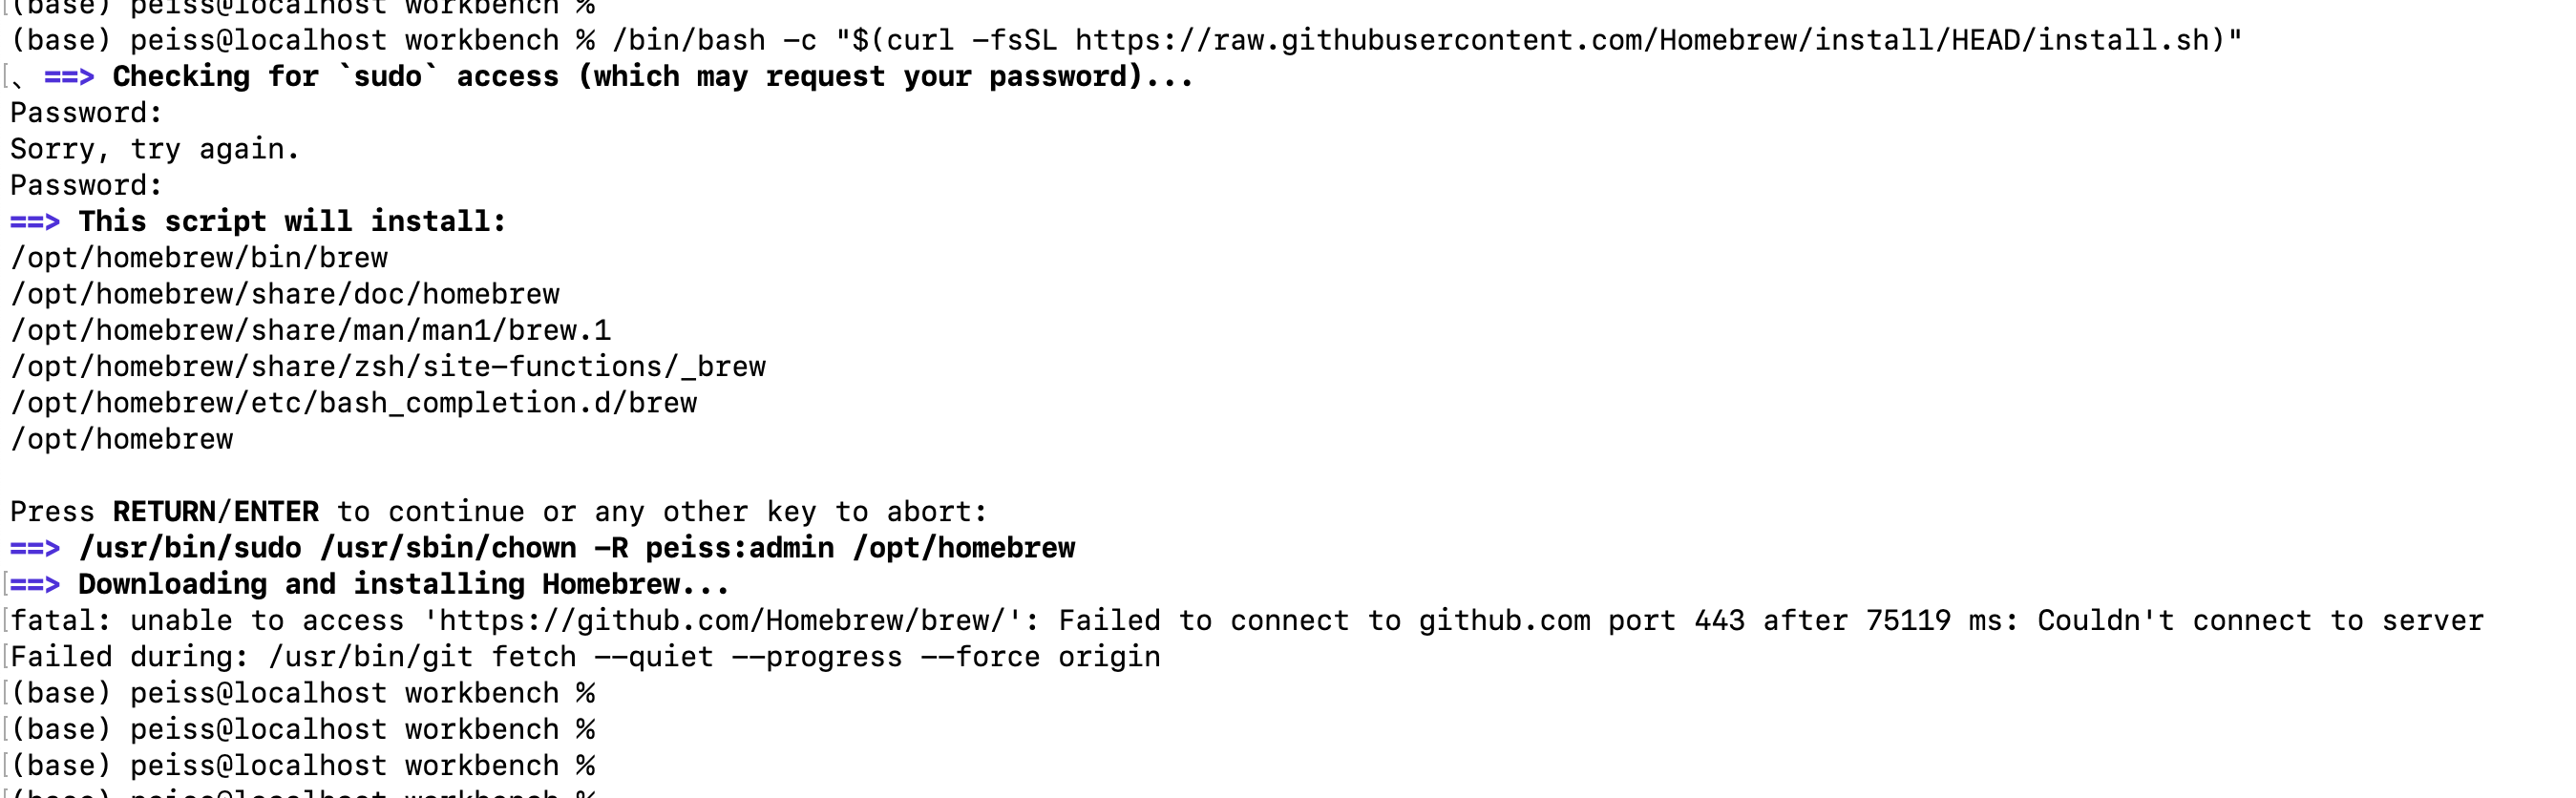This screenshot has height=798, width=2576.
Task: Click the standalone /opt/homebrew line
Action: pos(122,439)
